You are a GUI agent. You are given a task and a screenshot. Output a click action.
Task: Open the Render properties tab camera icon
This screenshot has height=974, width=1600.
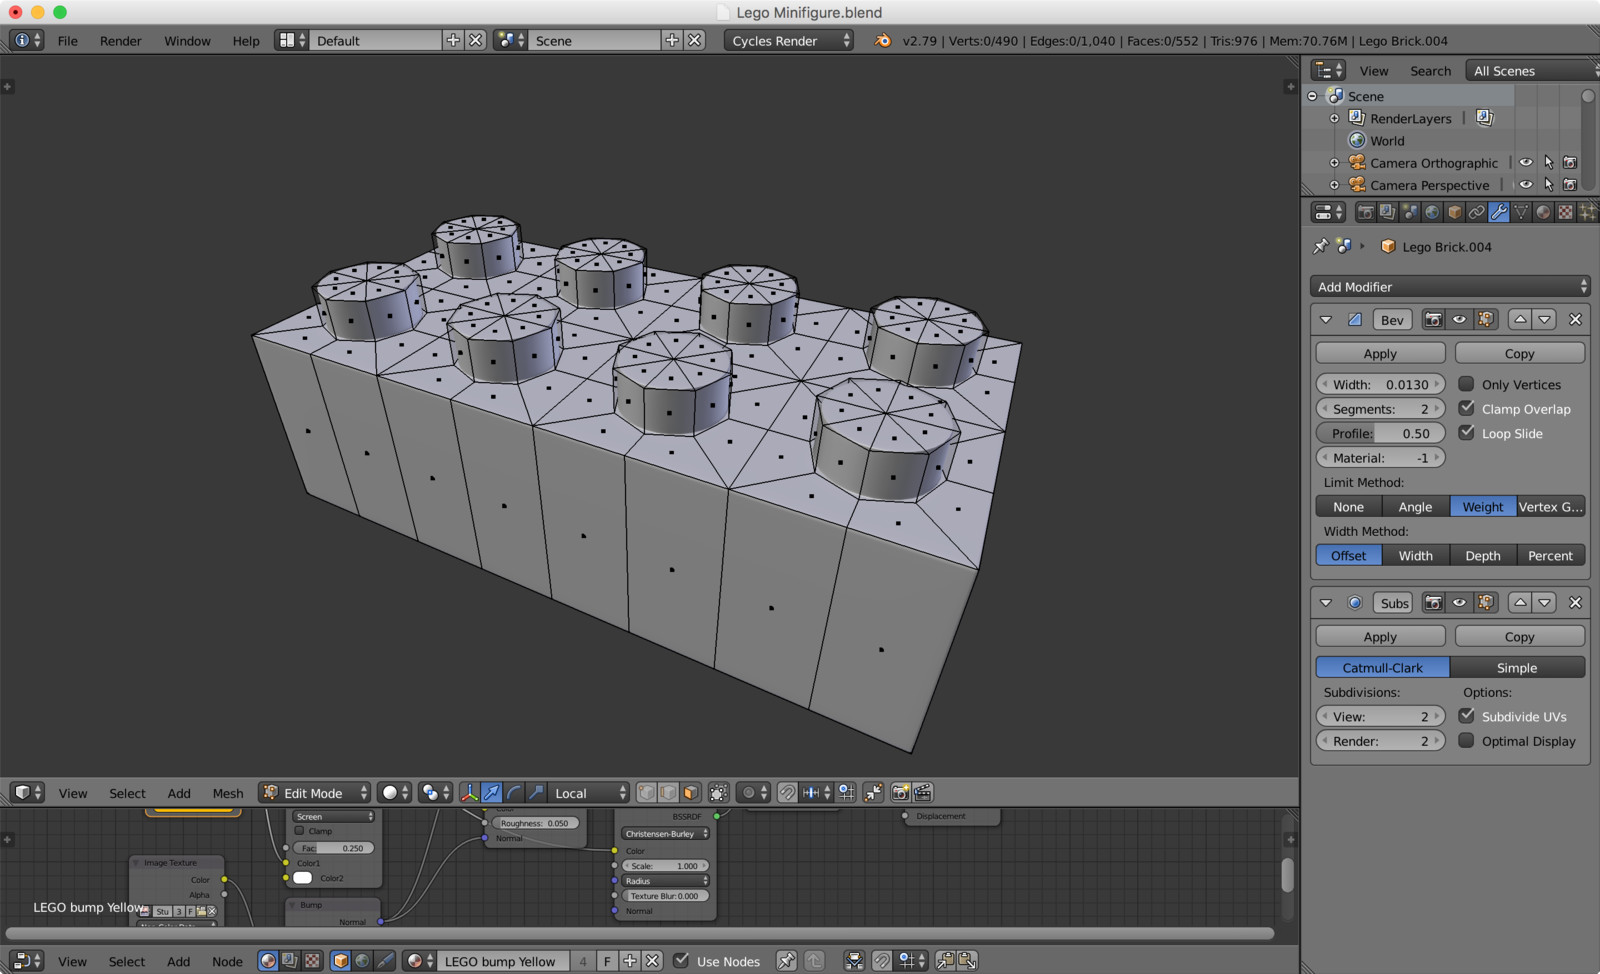click(x=1365, y=212)
